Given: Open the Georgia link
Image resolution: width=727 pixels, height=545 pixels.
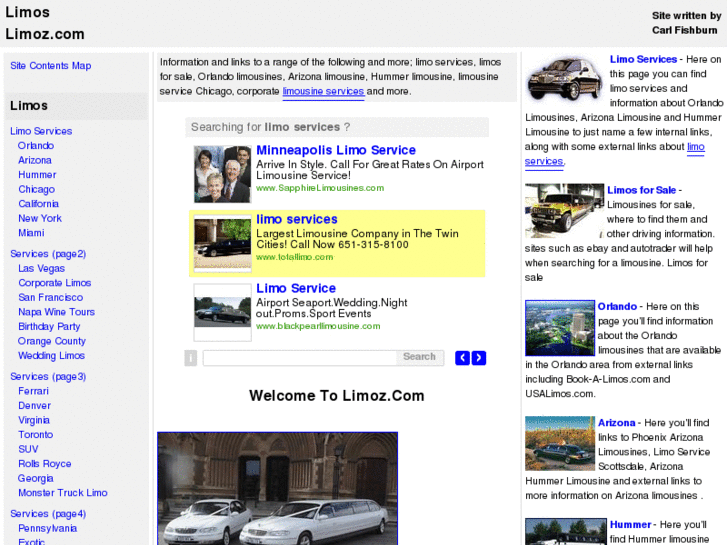Looking at the screenshot, I should 36,478.
